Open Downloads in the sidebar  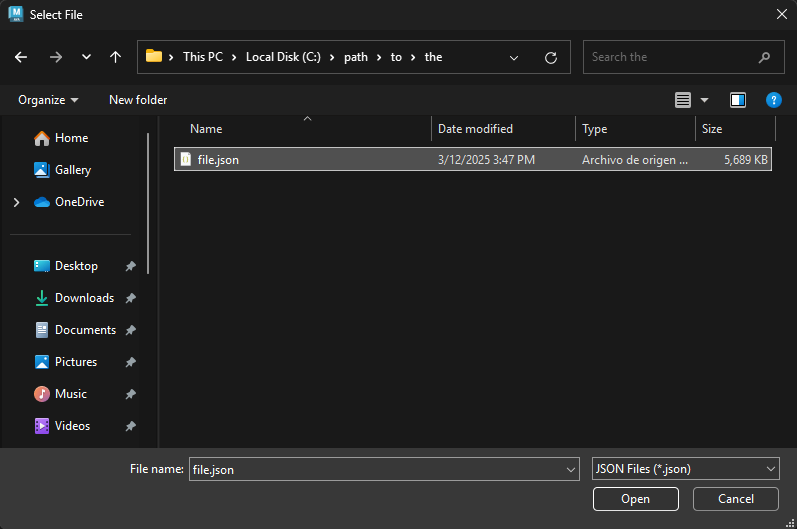(x=84, y=298)
